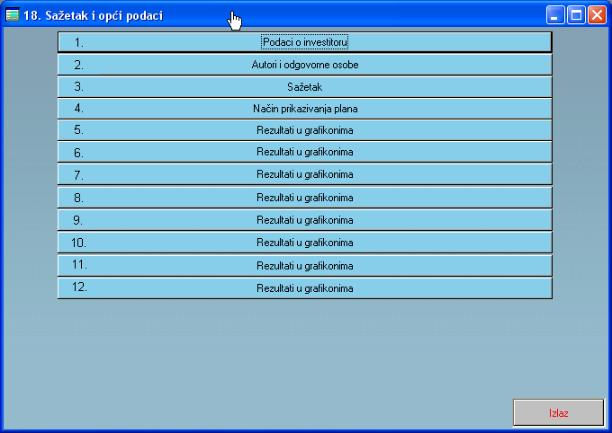Open item 3 Sažetak
This screenshot has width=612, height=433.
tap(305, 87)
